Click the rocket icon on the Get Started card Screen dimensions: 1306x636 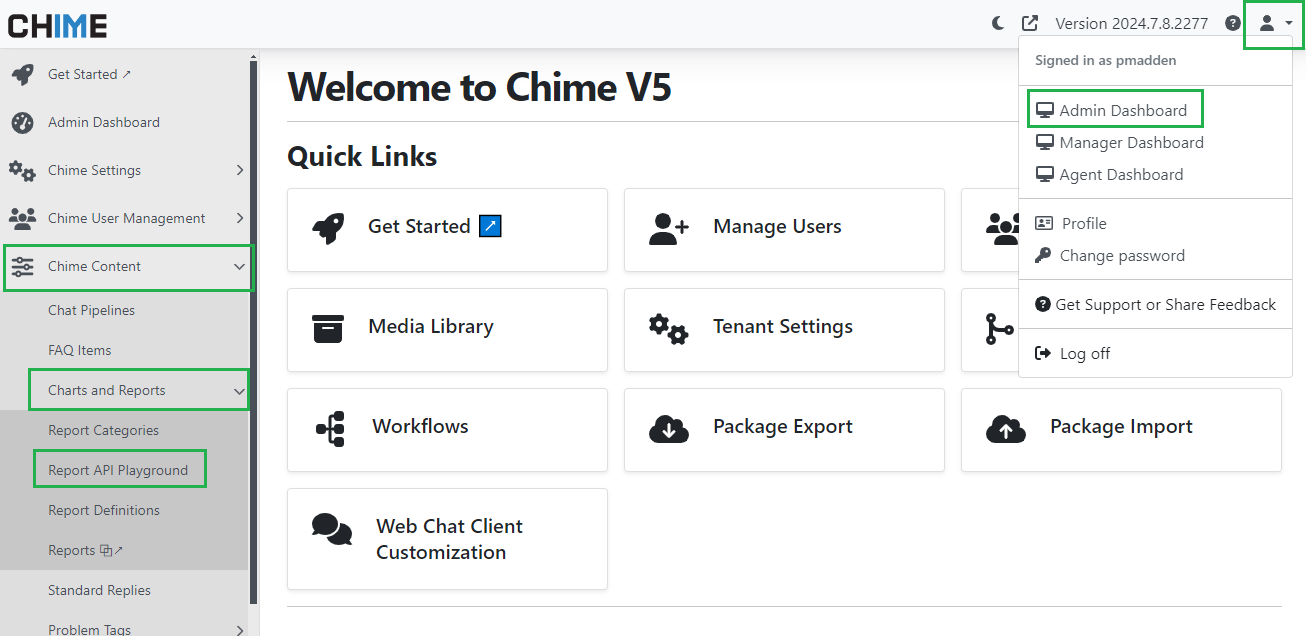pos(329,228)
